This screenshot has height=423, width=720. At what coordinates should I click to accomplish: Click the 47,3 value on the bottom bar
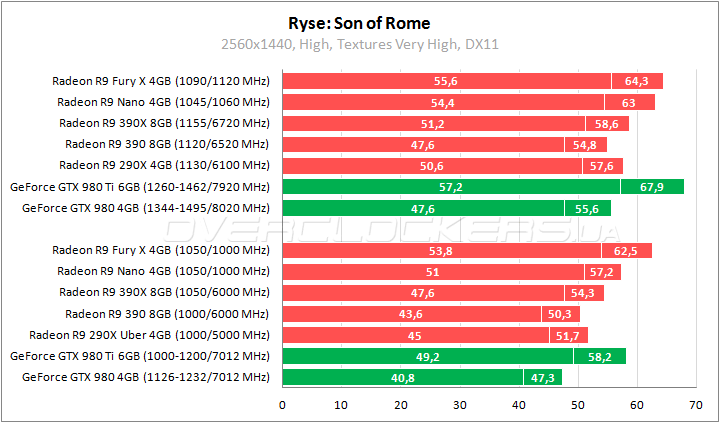tap(542, 377)
